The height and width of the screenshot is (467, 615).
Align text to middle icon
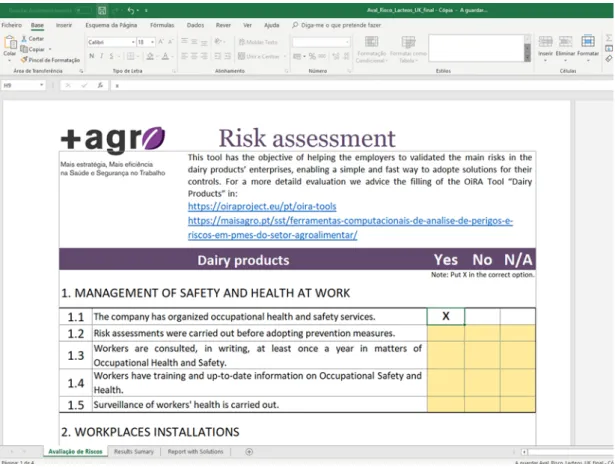pos(194,42)
